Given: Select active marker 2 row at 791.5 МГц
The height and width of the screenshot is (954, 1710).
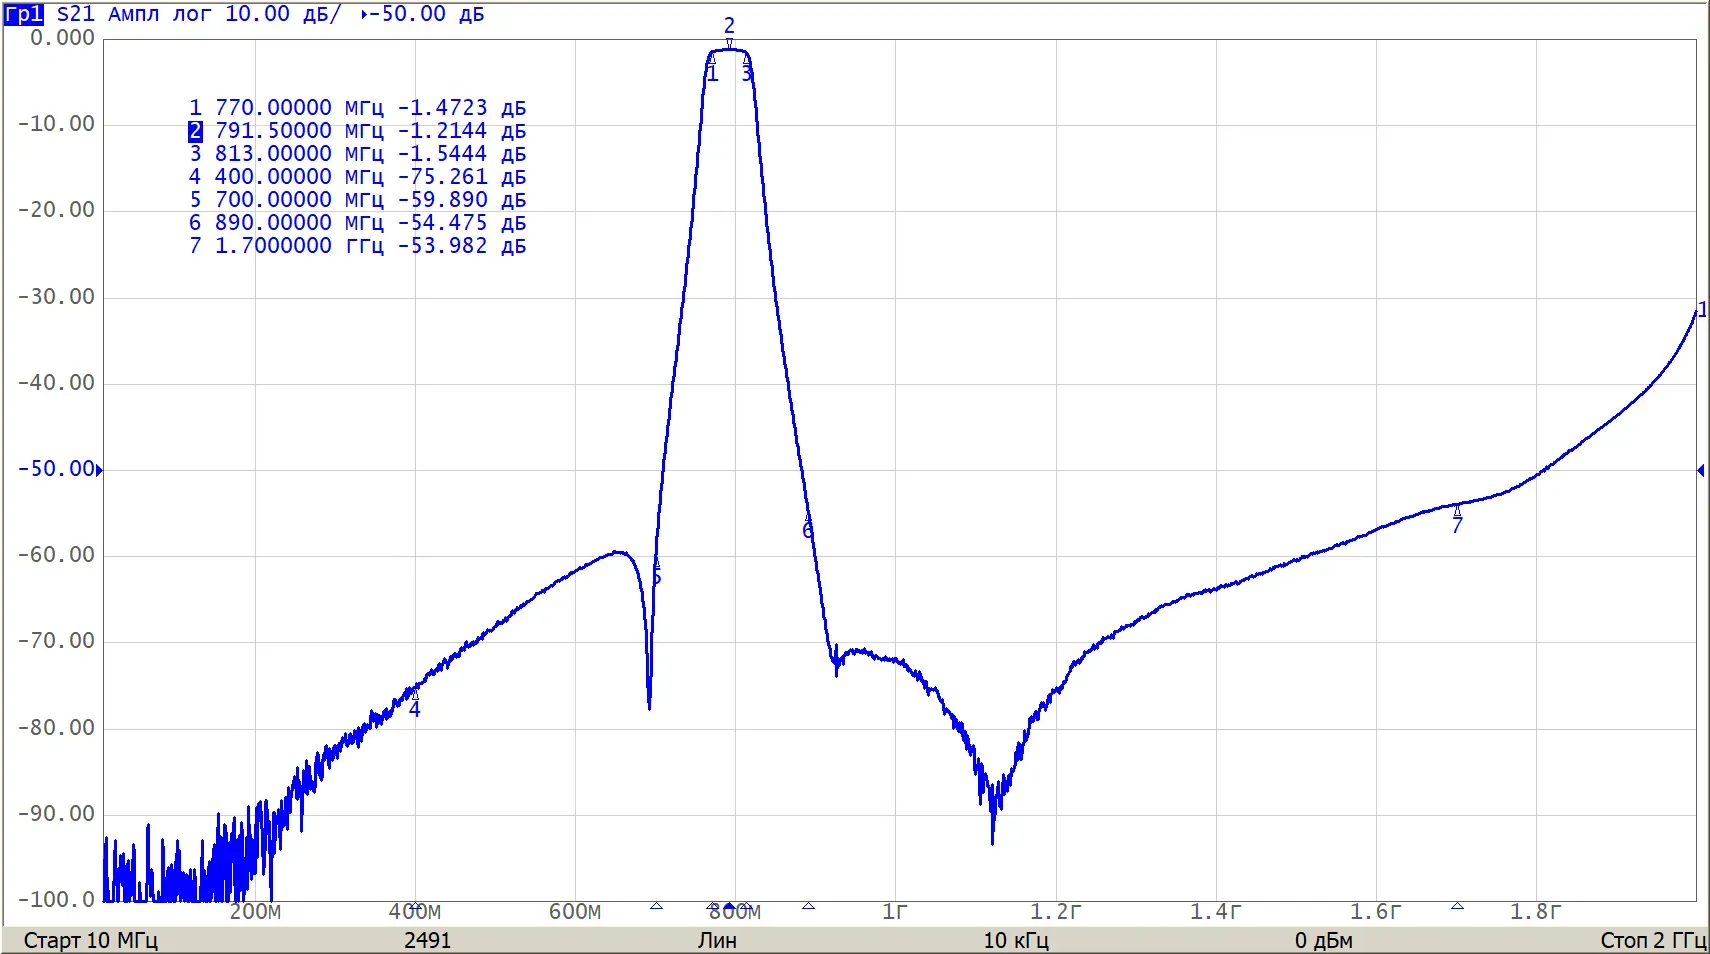Looking at the screenshot, I should [357, 130].
